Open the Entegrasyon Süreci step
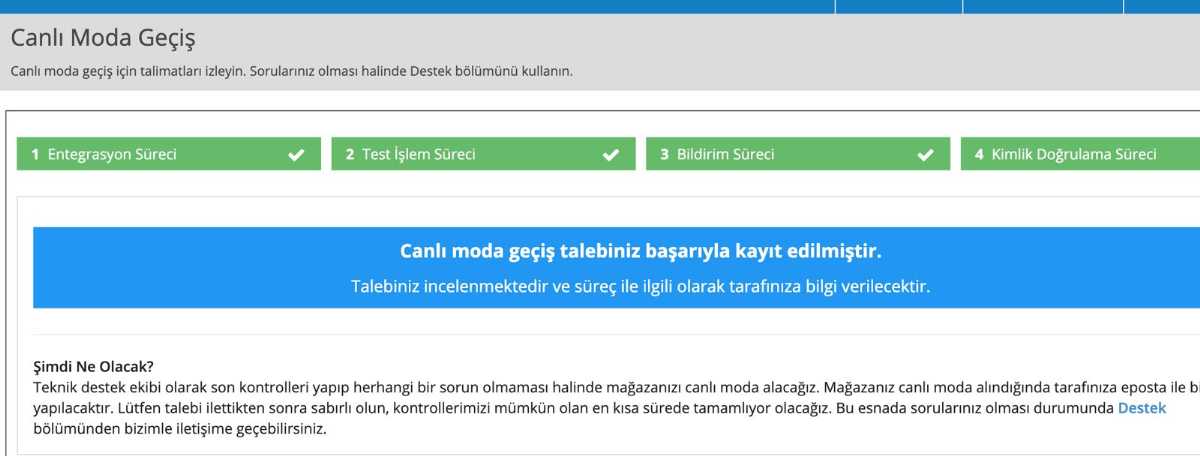The image size is (1200, 456). pyautogui.click(x=112, y=155)
